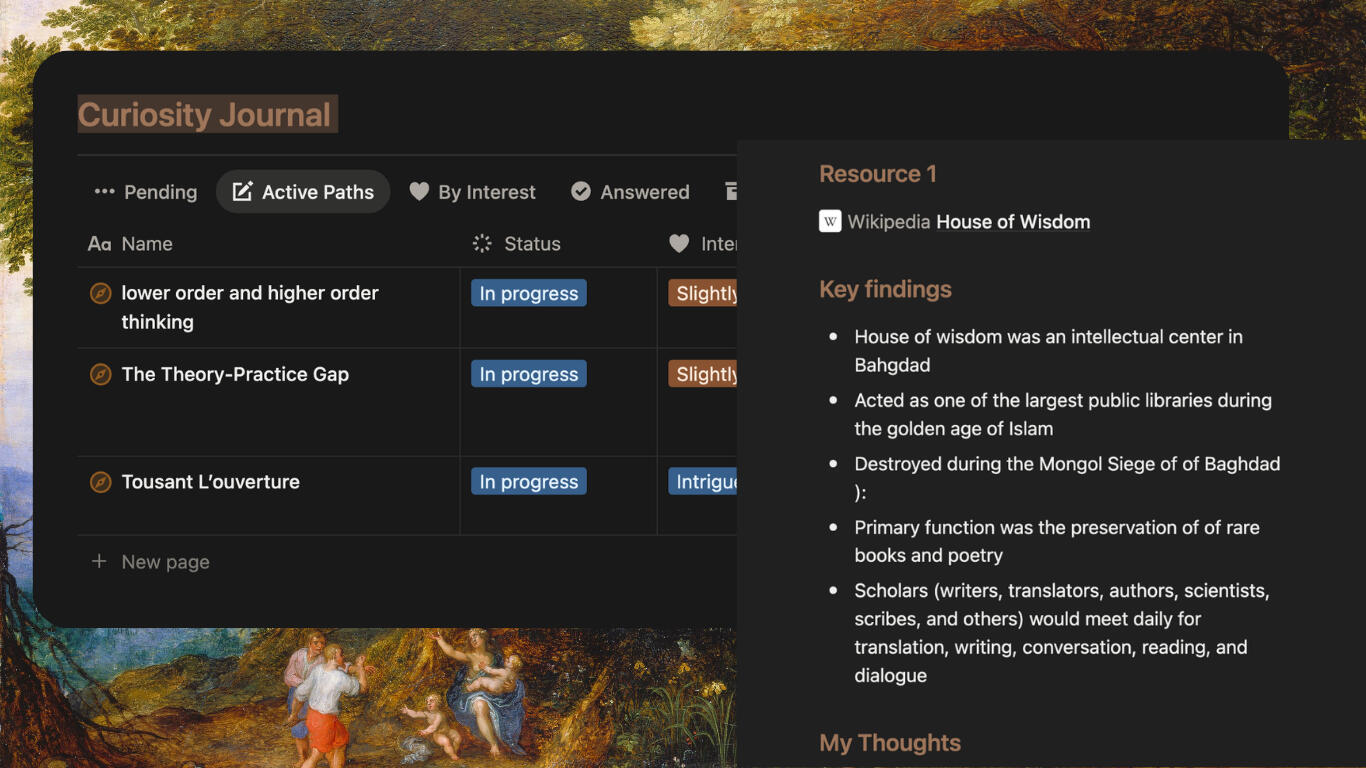Add a new page to the table
1366x768 pixels.
click(150, 562)
